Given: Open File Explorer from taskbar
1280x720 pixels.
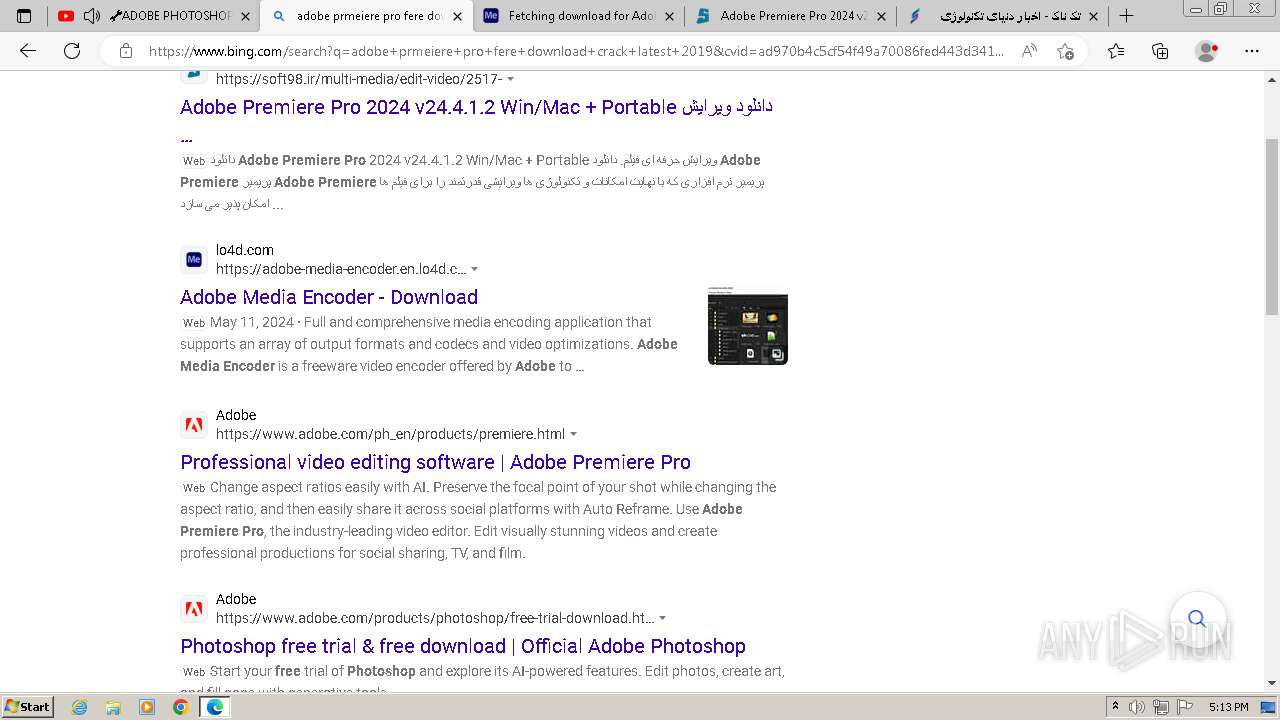Looking at the screenshot, I should click(113, 707).
